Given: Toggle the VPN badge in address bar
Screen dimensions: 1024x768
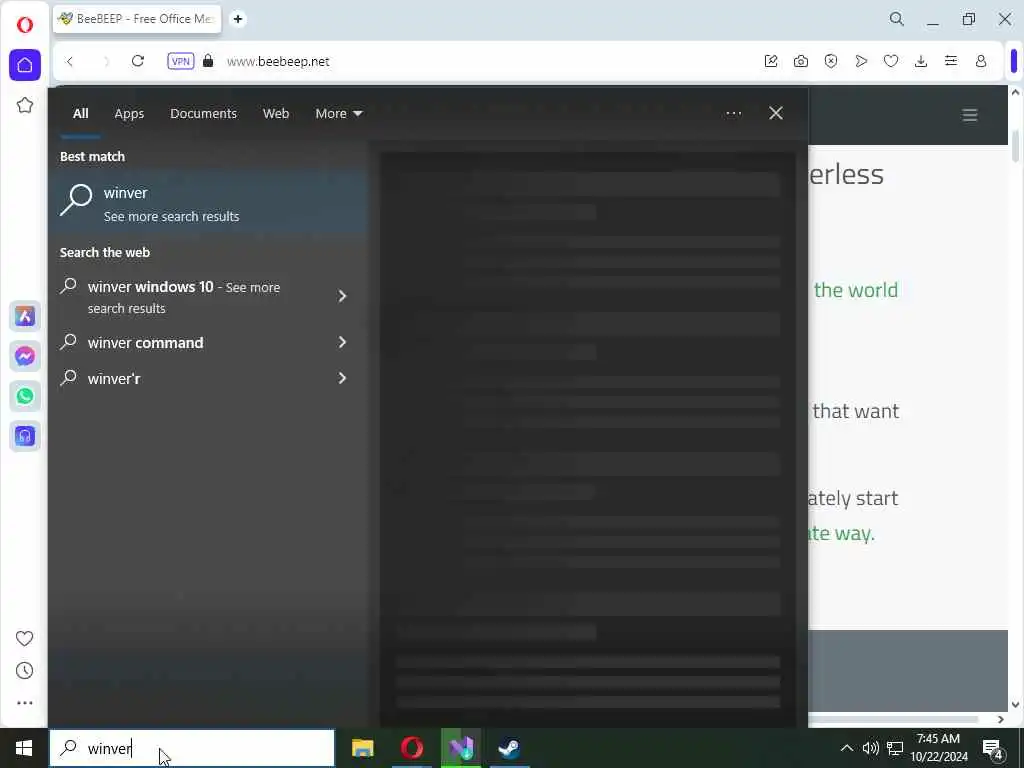Looking at the screenshot, I should click(x=181, y=61).
